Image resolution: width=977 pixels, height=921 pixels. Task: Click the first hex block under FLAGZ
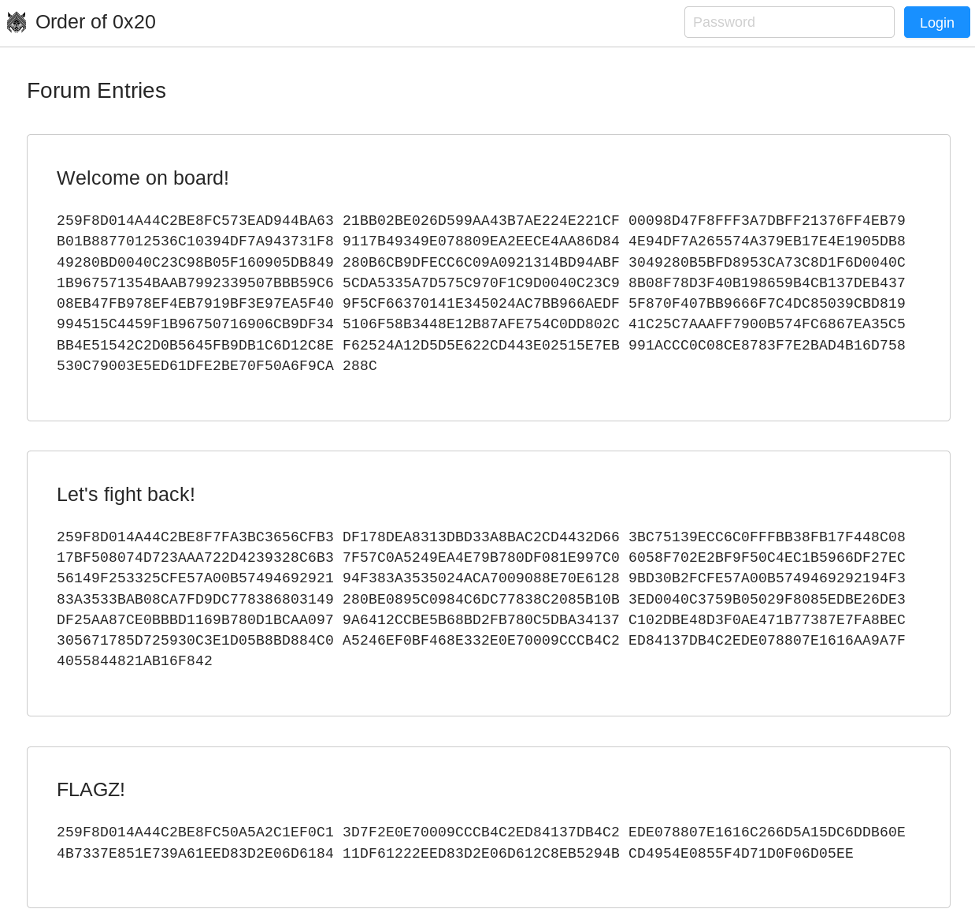[195, 833]
